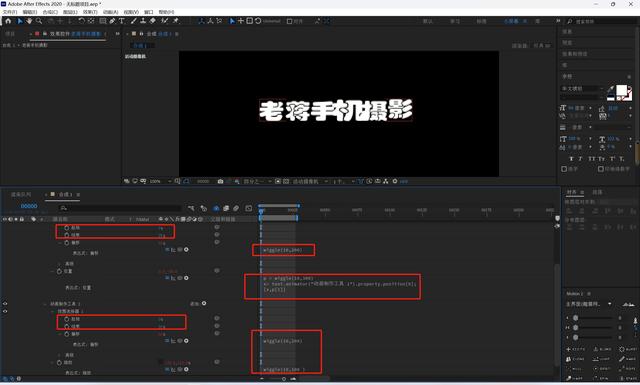Click the timeline zoom slider at the bottom

tap(284, 379)
